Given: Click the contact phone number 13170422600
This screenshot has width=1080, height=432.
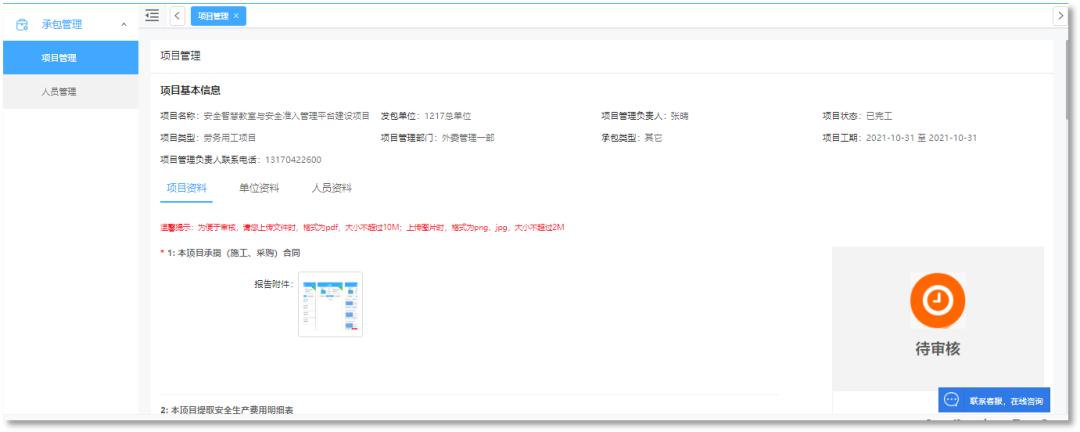Looking at the screenshot, I should coord(293,160).
